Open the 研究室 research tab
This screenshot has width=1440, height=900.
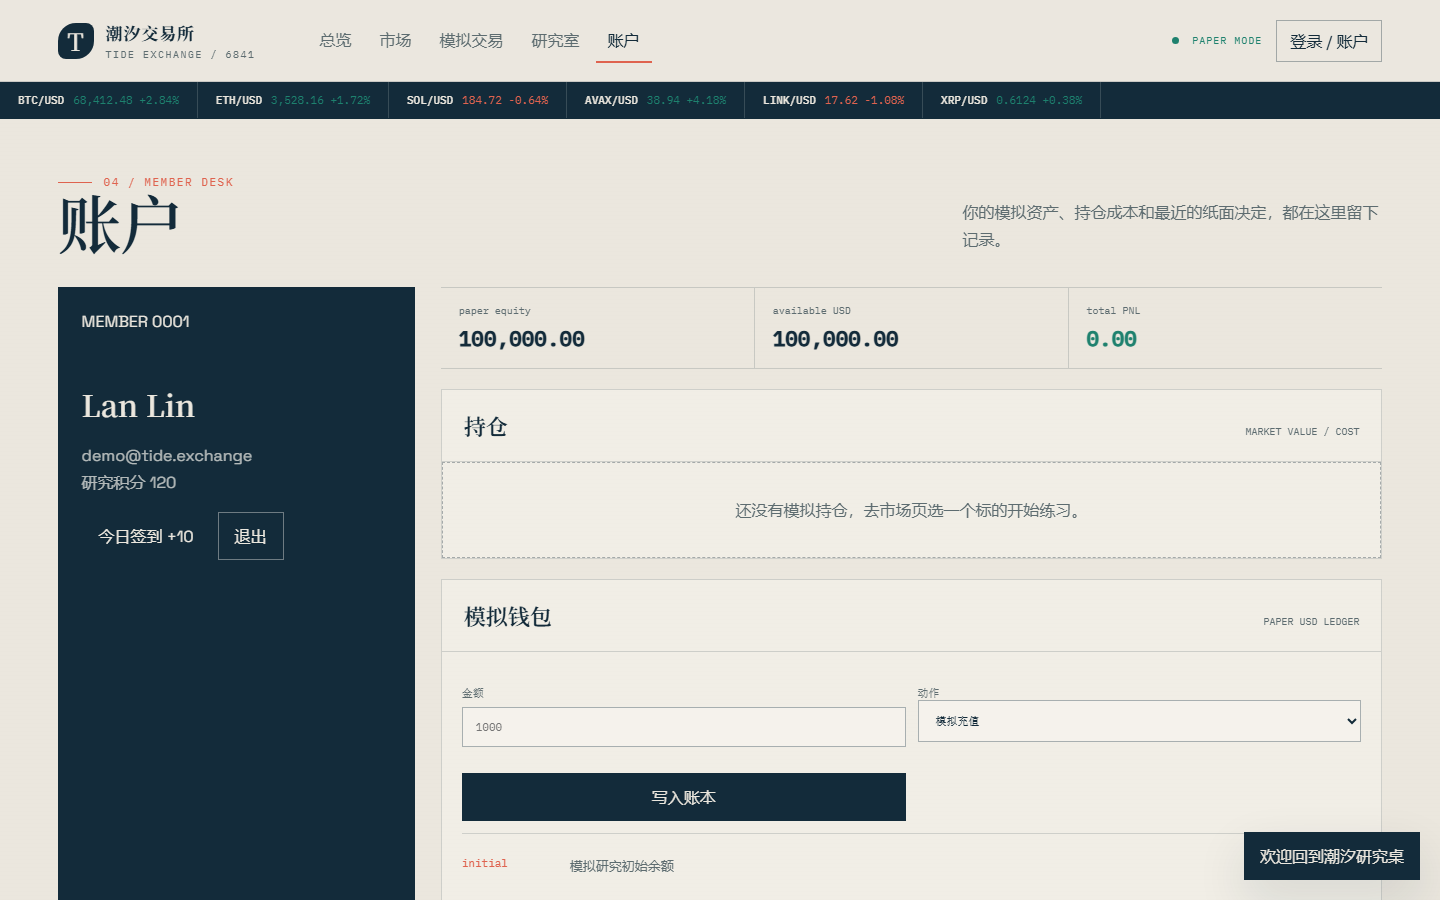[x=555, y=40]
